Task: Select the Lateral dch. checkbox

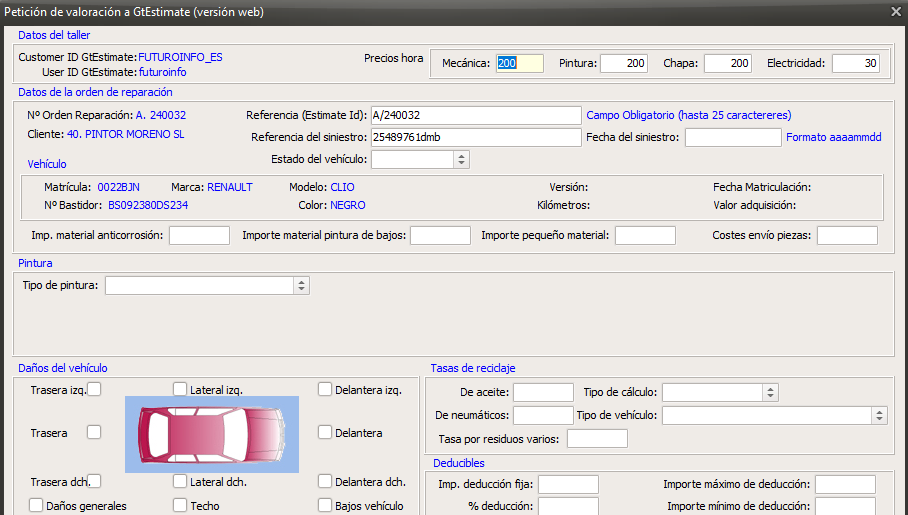Action: click(x=180, y=481)
